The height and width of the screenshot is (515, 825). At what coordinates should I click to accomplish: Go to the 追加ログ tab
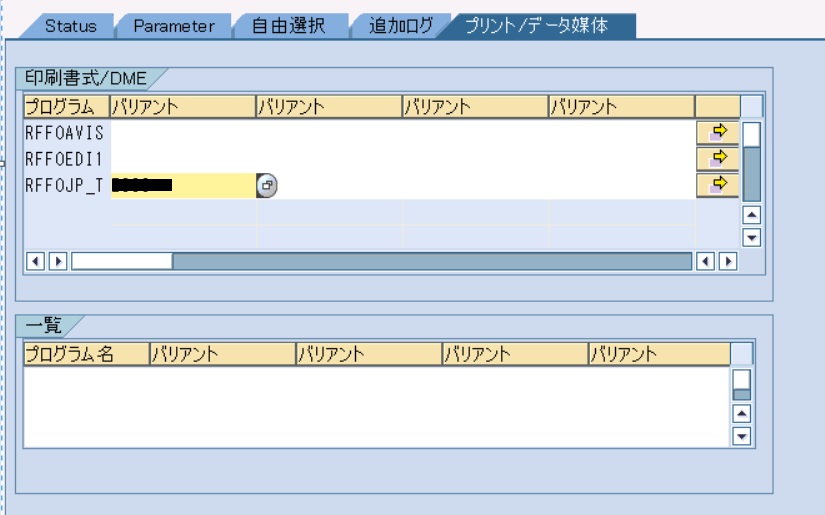click(400, 26)
